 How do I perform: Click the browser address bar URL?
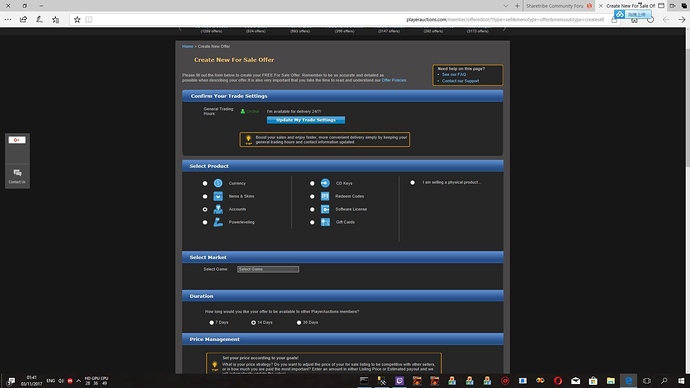click(x=505, y=19)
